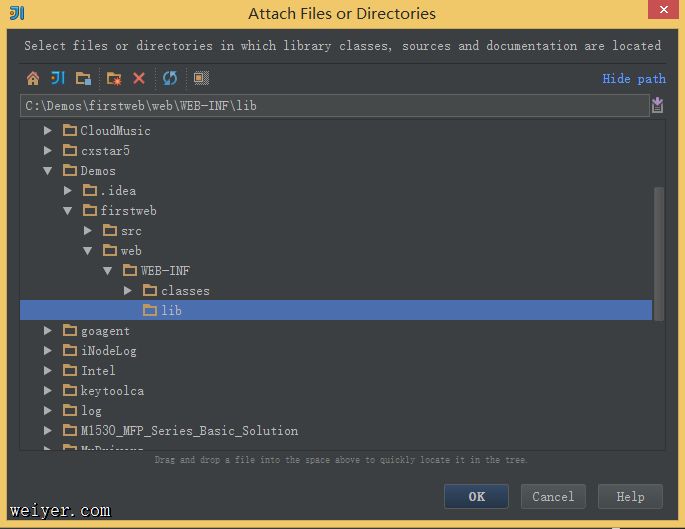The height and width of the screenshot is (529, 685).
Task: Expand the cxstar5 folder
Action: click(x=48, y=150)
